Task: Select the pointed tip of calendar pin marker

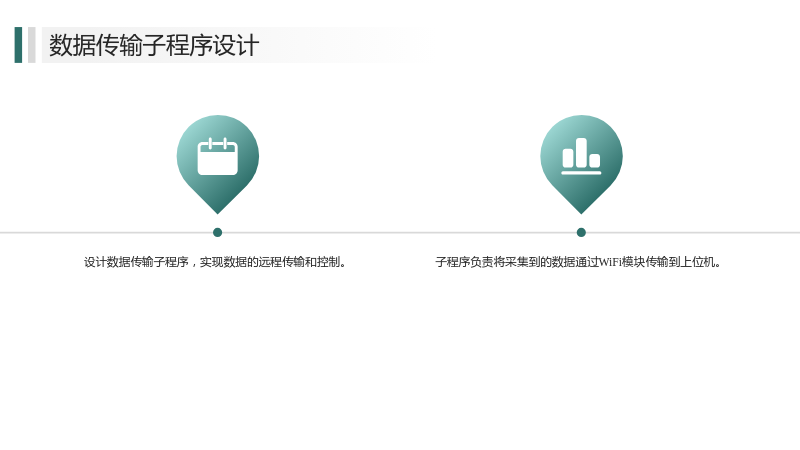Action: pyautogui.click(x=218, y=211)
